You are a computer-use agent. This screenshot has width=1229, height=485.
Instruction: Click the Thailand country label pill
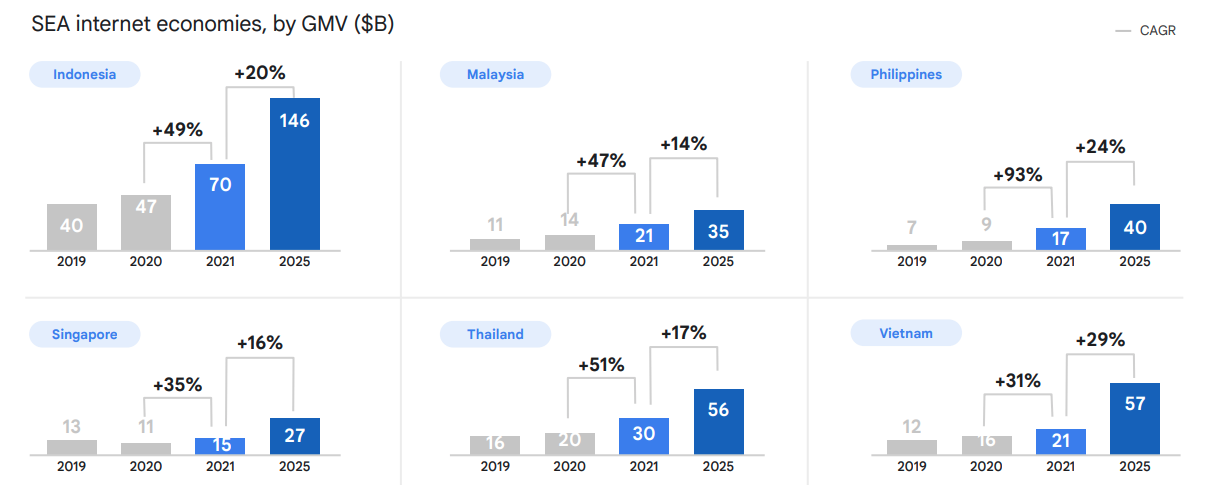[495, 334]
